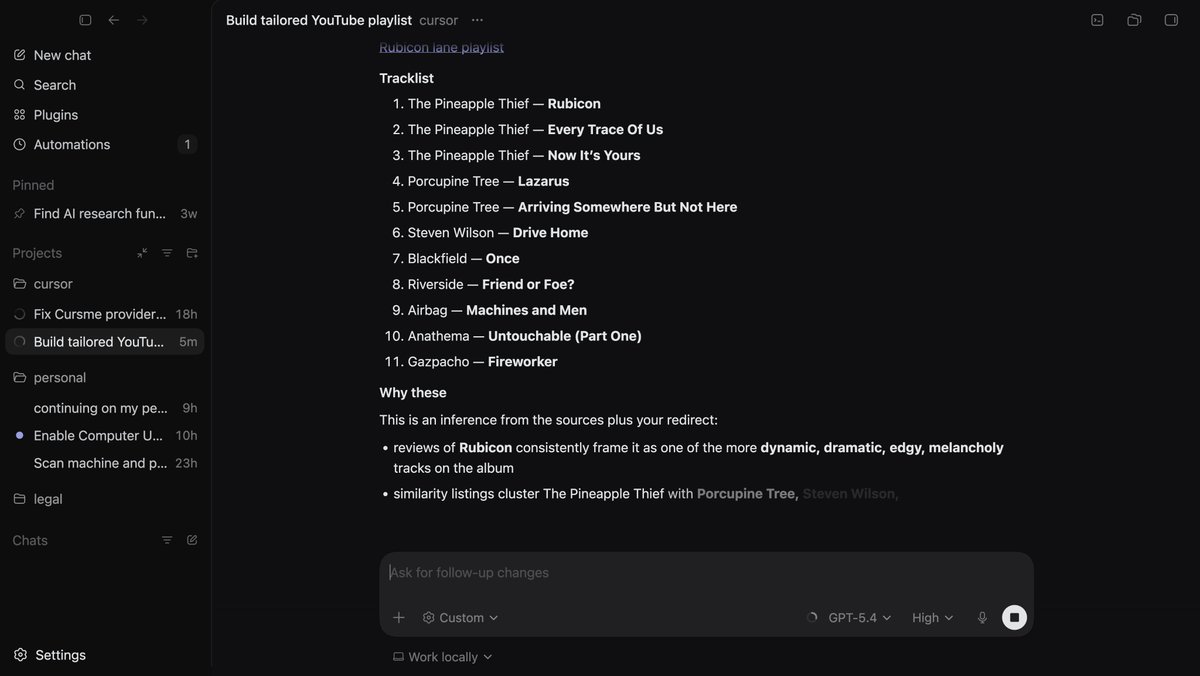Toggle the sidebar panel icon

click(x=85, y=20)
